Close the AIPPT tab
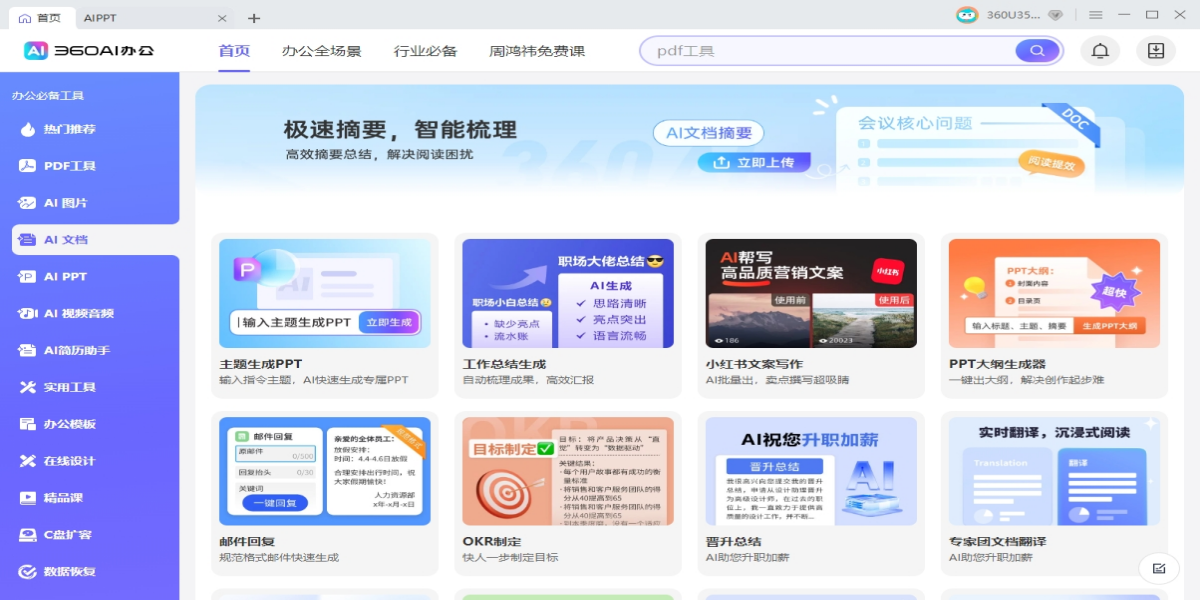Screen dimensions: 1200x600 (x=222, y=18)
